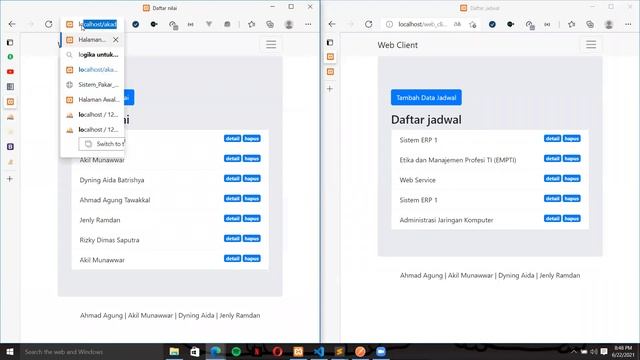Screen dimensions: 640x360
Task: Open XAMPP from taskbar
Action: point(298,351)
